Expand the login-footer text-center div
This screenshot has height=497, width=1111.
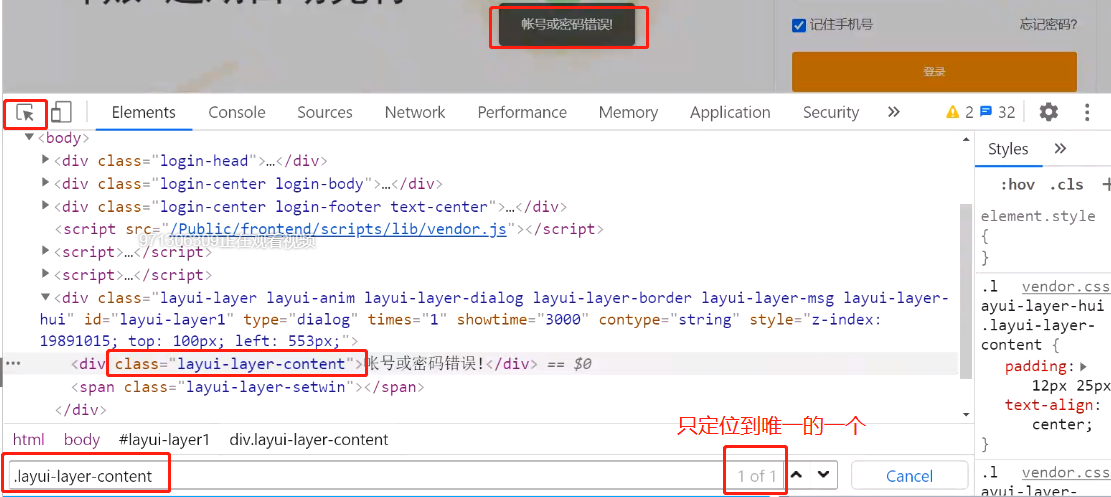tap(47, 206)
